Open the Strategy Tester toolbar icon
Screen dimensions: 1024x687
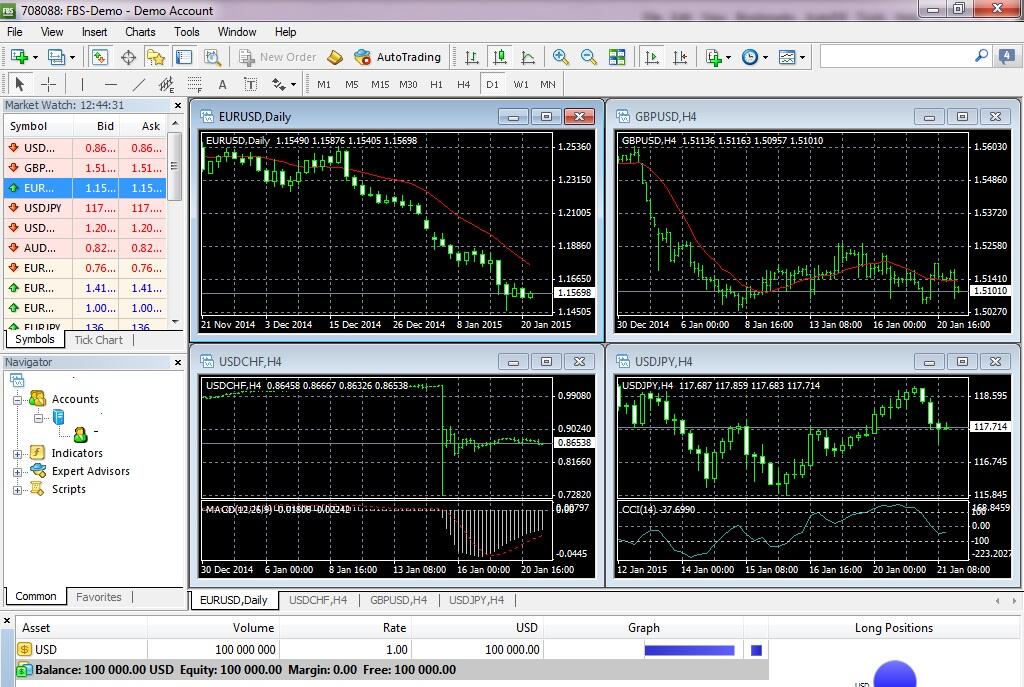pyautogui.click(x=212, y=57)
